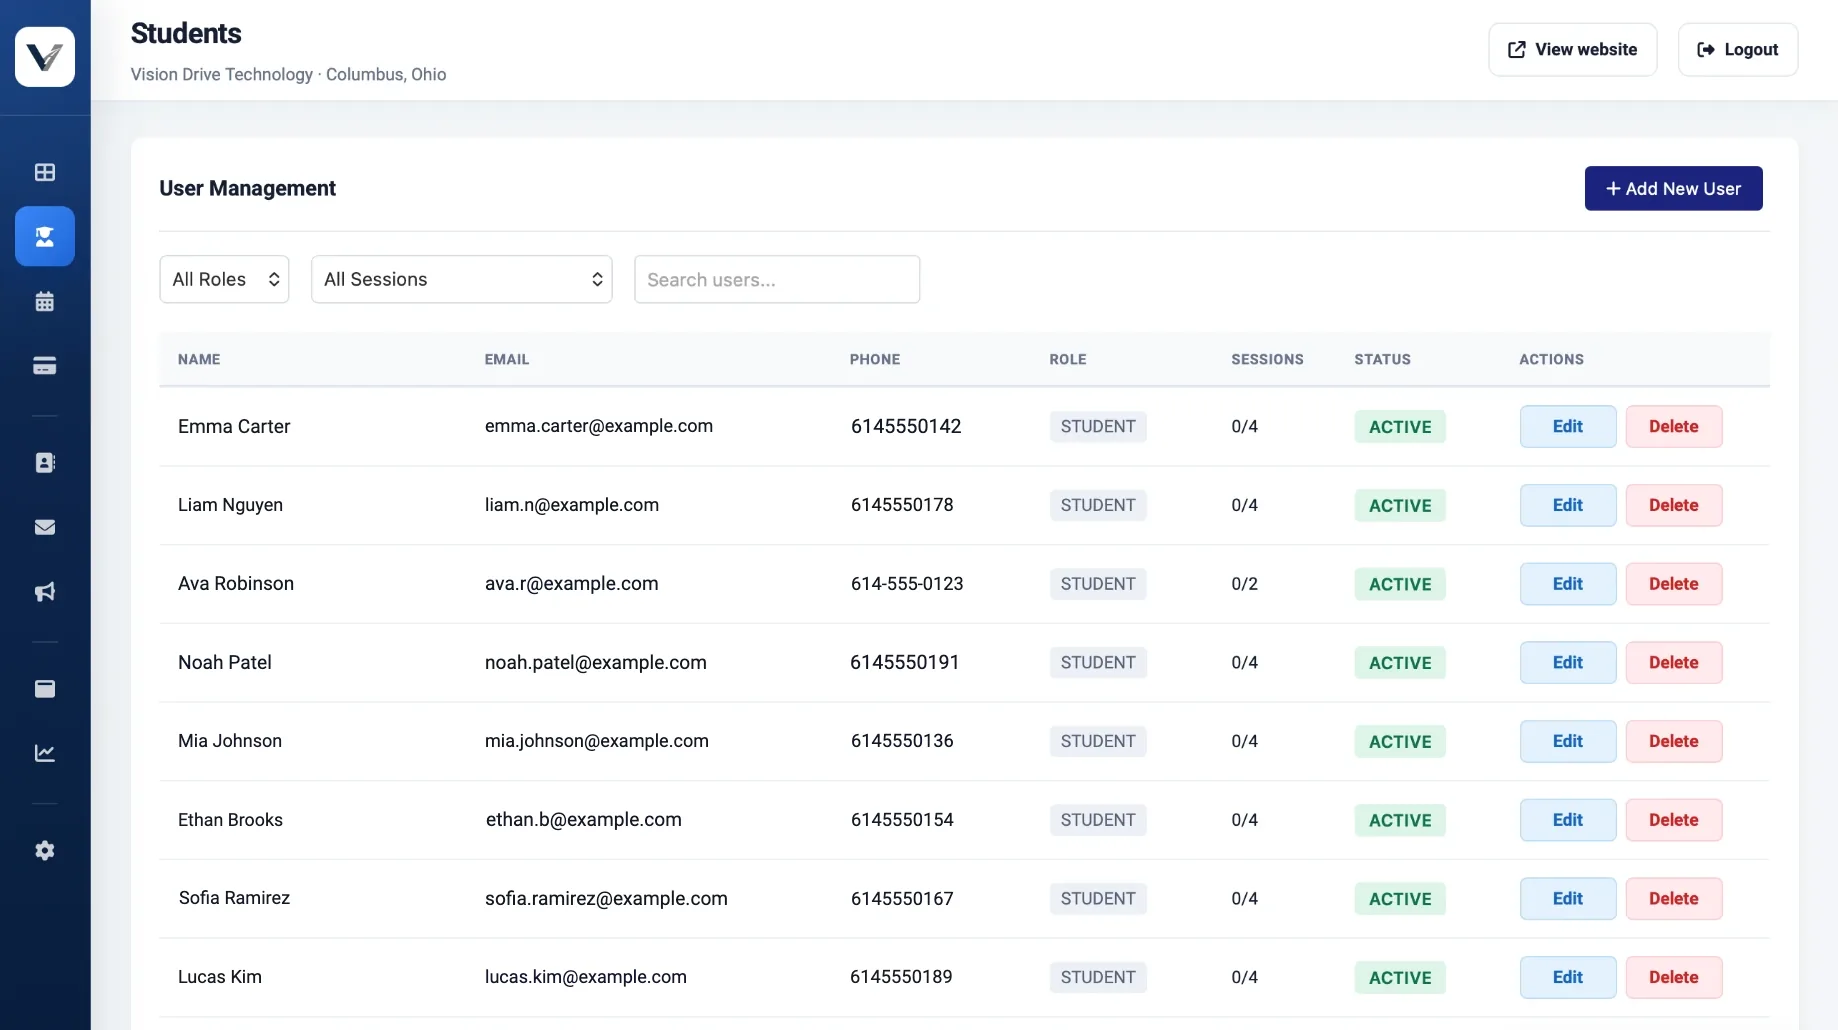The width and height of the screenshot is (1838, 1030).
Task: Expand the All Roles dropdown
Action: [224, 279]
